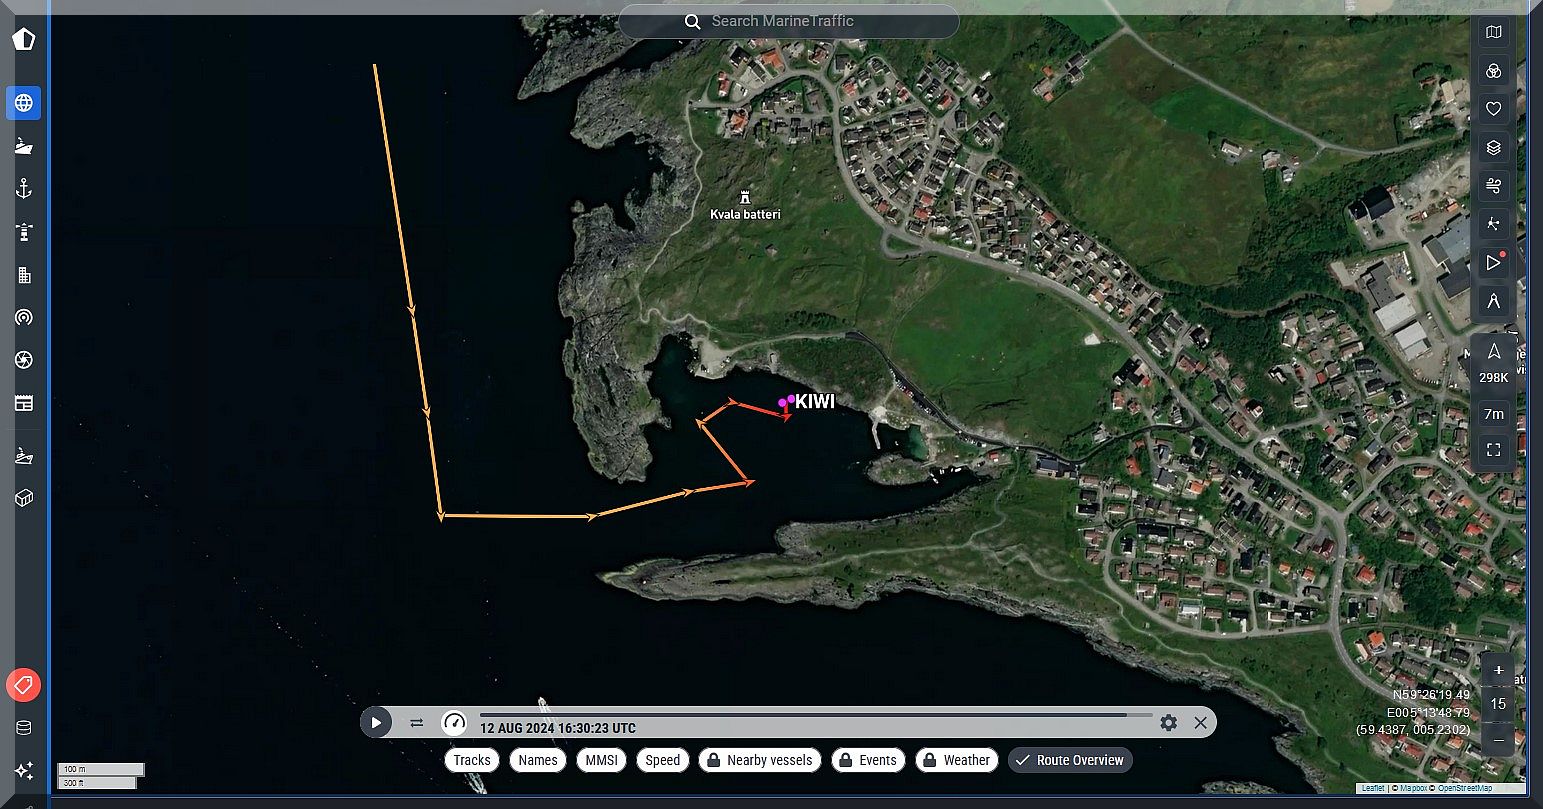Toggle the Tracks display chip
This screenshot has height=809, width=1543.
[472, 760]
